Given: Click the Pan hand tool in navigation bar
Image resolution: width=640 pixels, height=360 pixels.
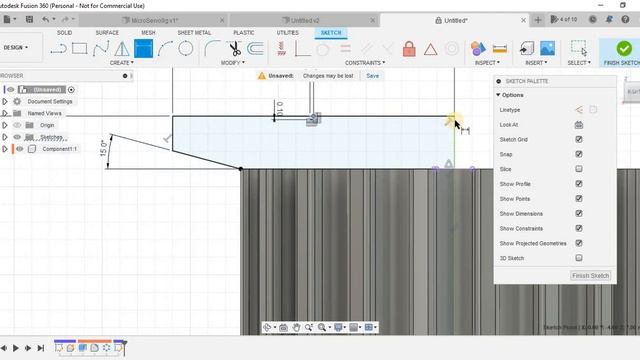Looking at the screenshot, I should pyautogui.click(x=296, y=327).
